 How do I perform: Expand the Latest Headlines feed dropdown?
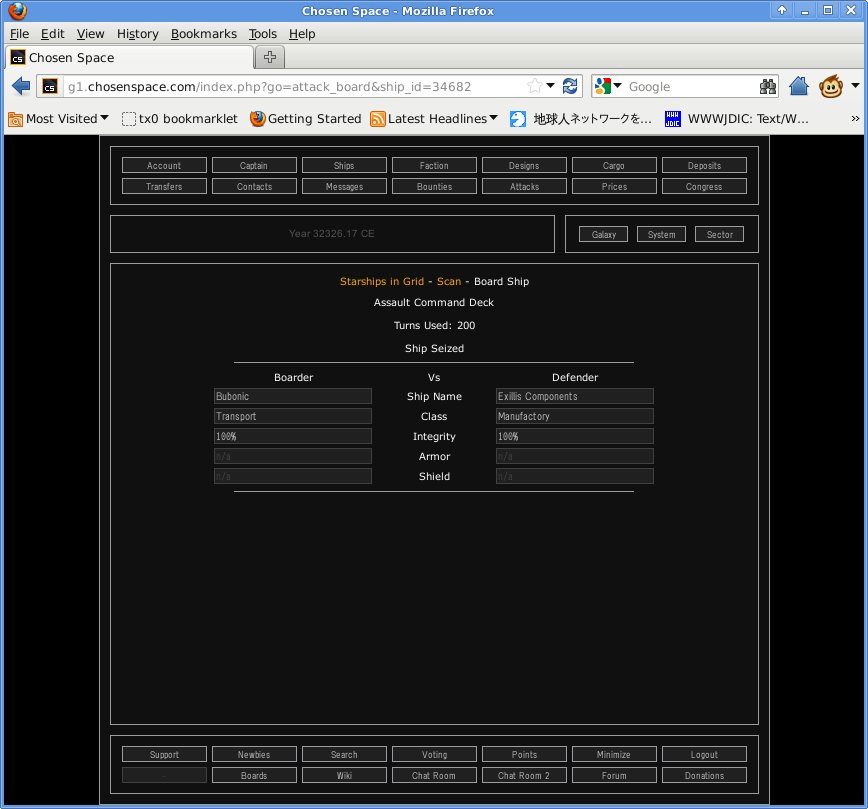point(433,118)
